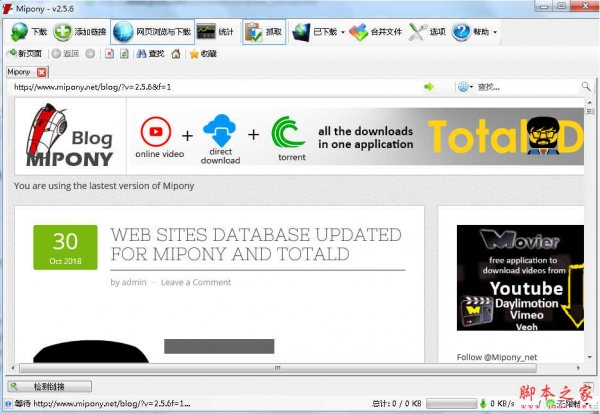Click the 查找 binoculars find button
Viewport: 600px width, 414px height.
pyautogui.click(x=150, y=54)
